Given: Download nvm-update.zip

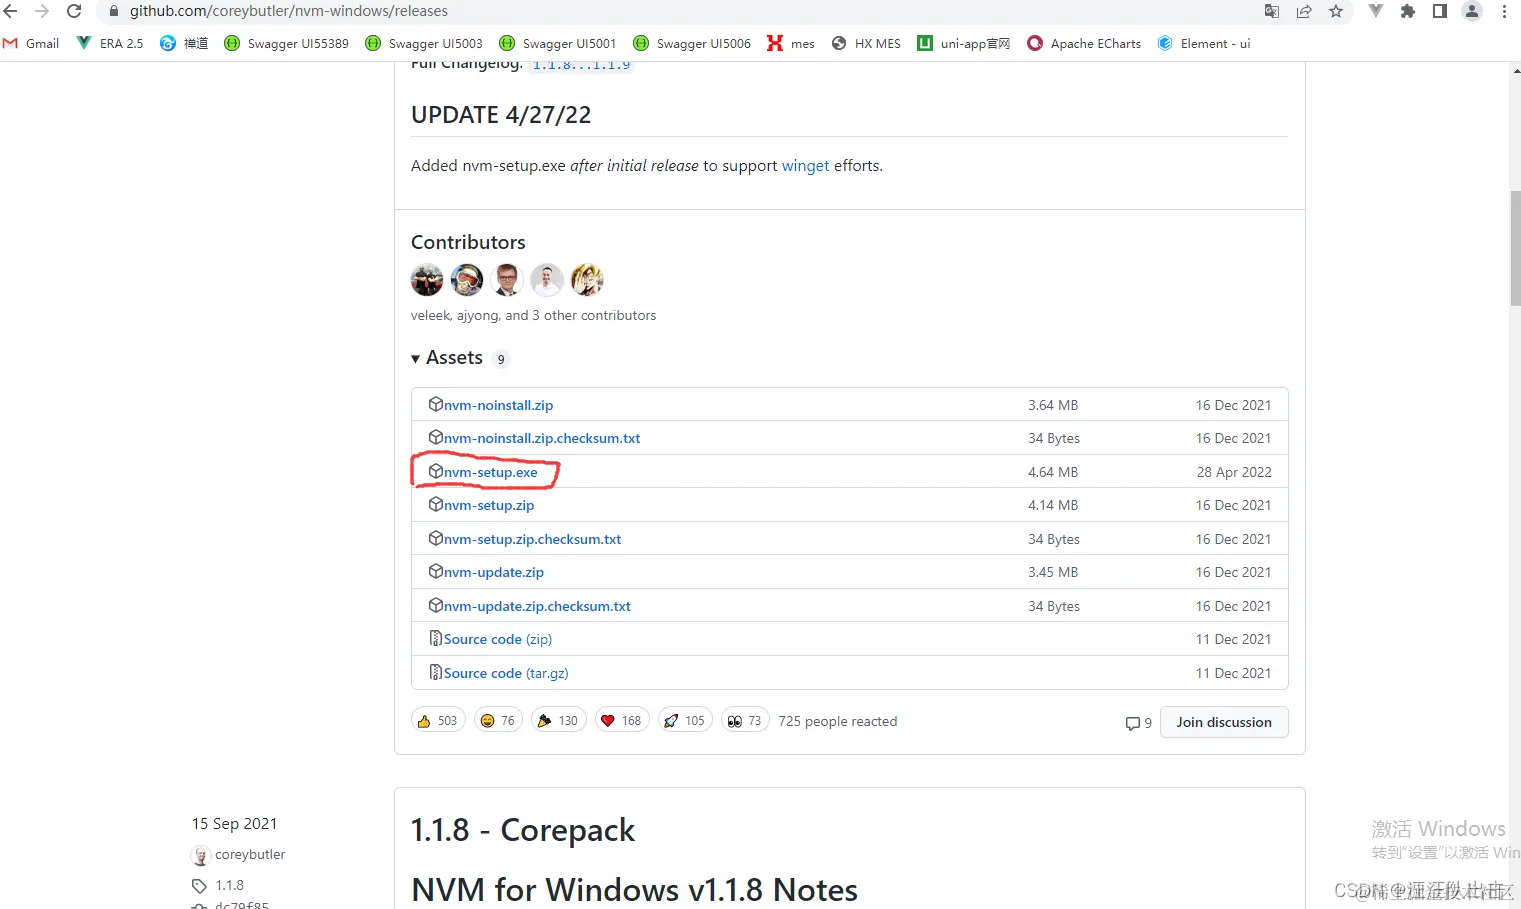Looking at the screenshot, I should coord(494,572).
